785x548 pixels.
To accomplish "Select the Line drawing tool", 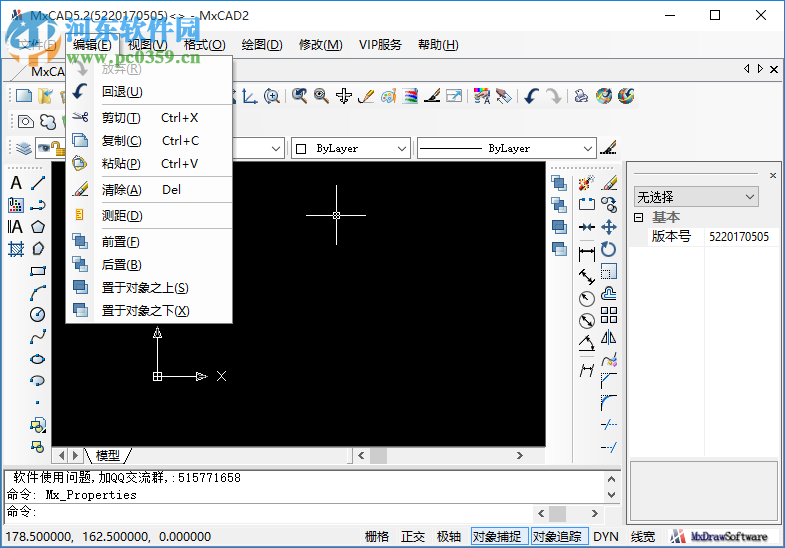I will click(38, 183).
